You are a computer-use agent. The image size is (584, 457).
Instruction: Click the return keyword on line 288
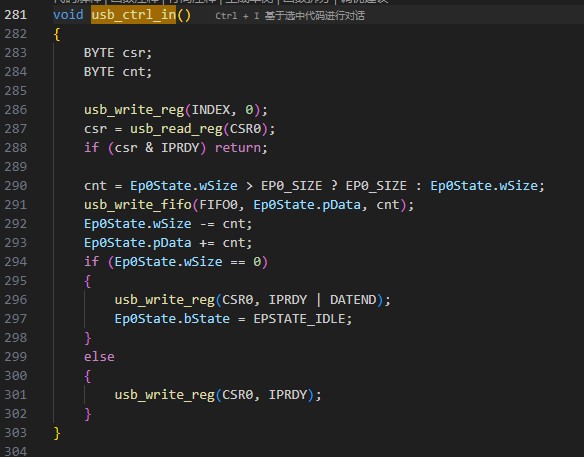pyautogui.click(x=238, y=148)
